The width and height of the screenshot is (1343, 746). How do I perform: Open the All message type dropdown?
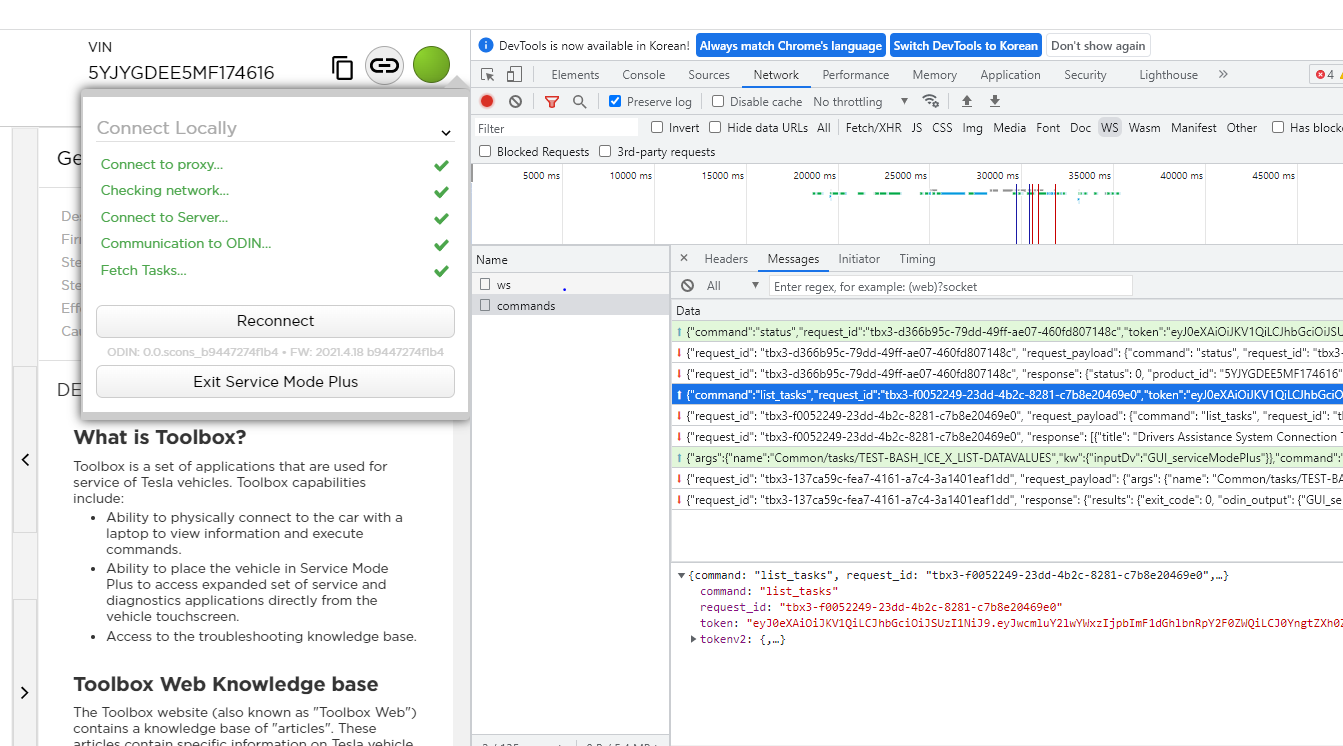733,286
